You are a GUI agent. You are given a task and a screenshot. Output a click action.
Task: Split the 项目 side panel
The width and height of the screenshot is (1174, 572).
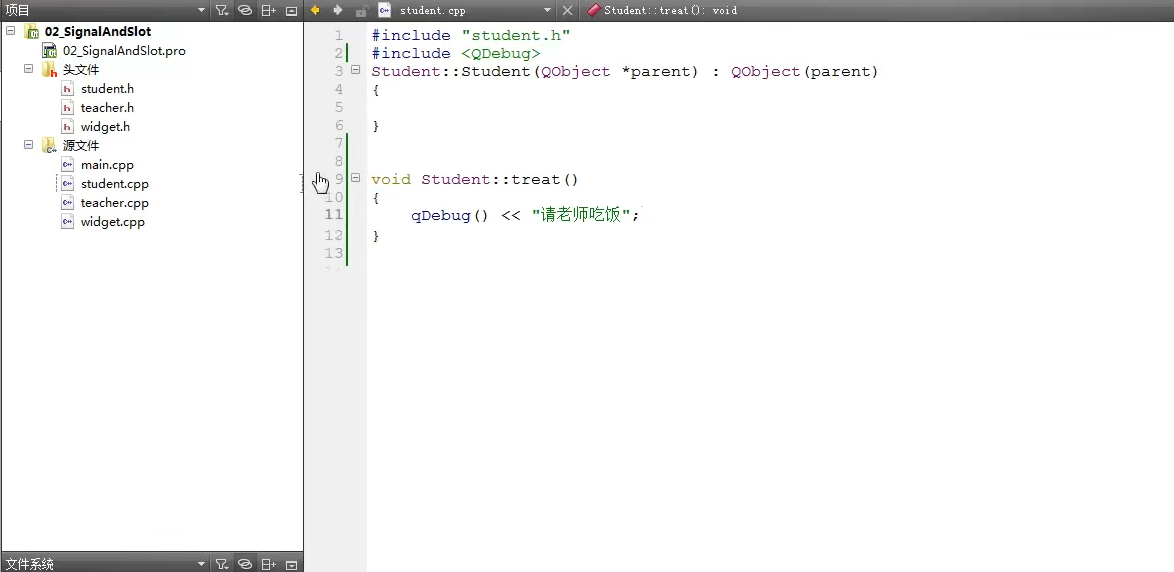pyautogui.click(x=269, y=10)
